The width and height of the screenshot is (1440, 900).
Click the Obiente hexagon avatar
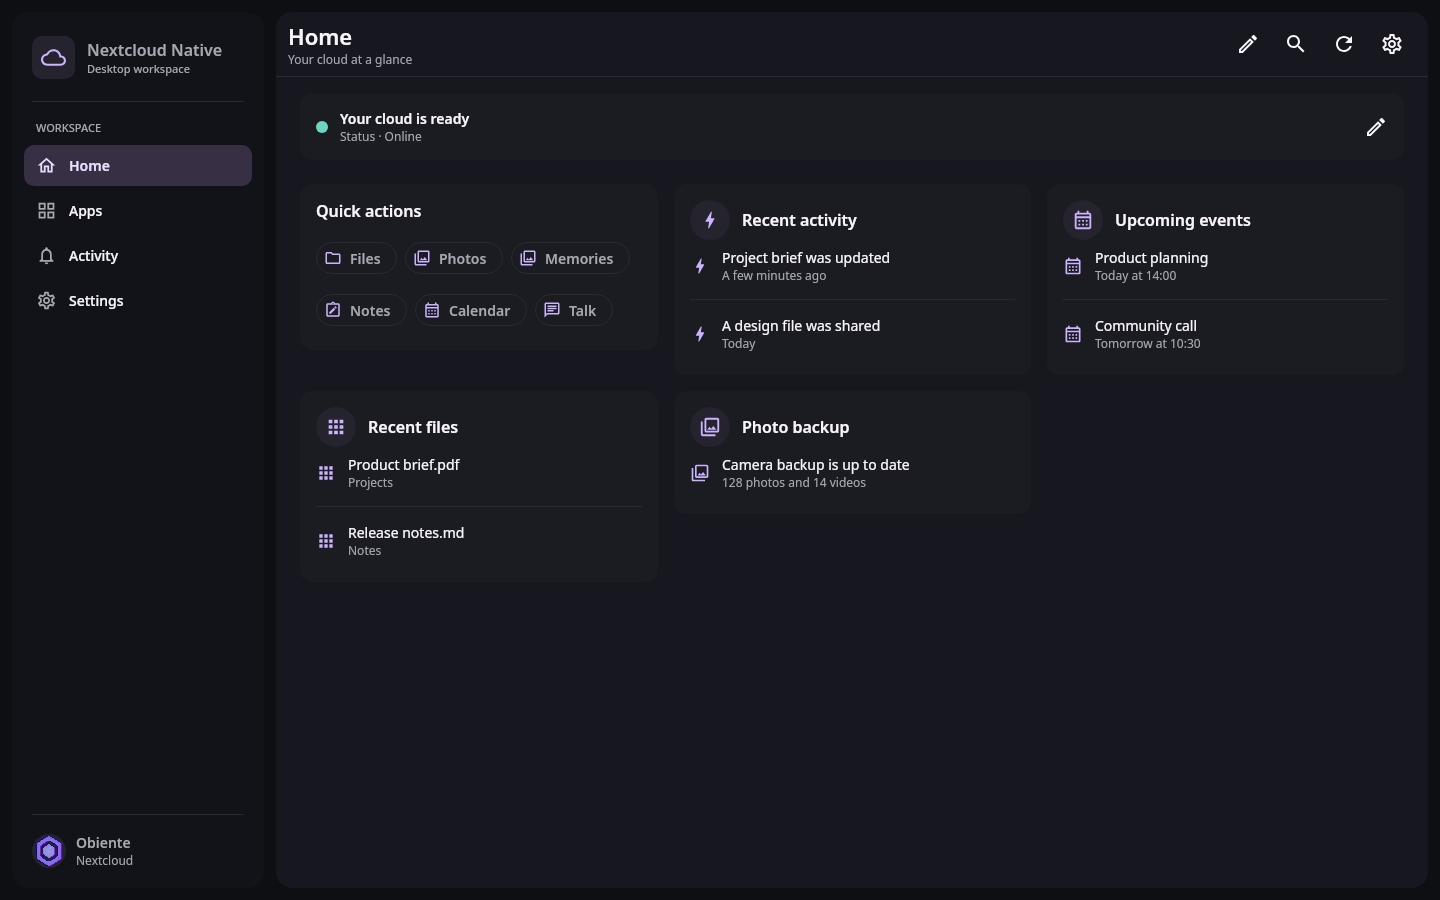pyautogui.click(x=49, y=851)
